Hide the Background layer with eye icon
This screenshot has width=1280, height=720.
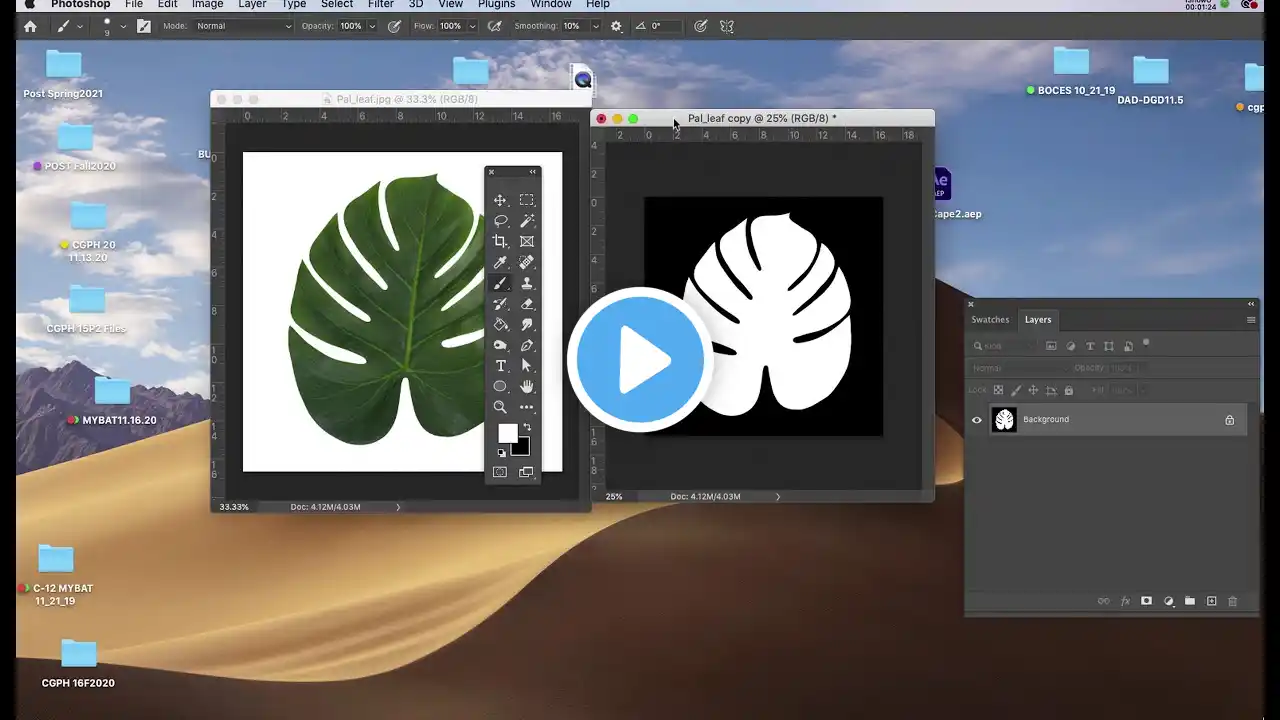pos(977,420)
